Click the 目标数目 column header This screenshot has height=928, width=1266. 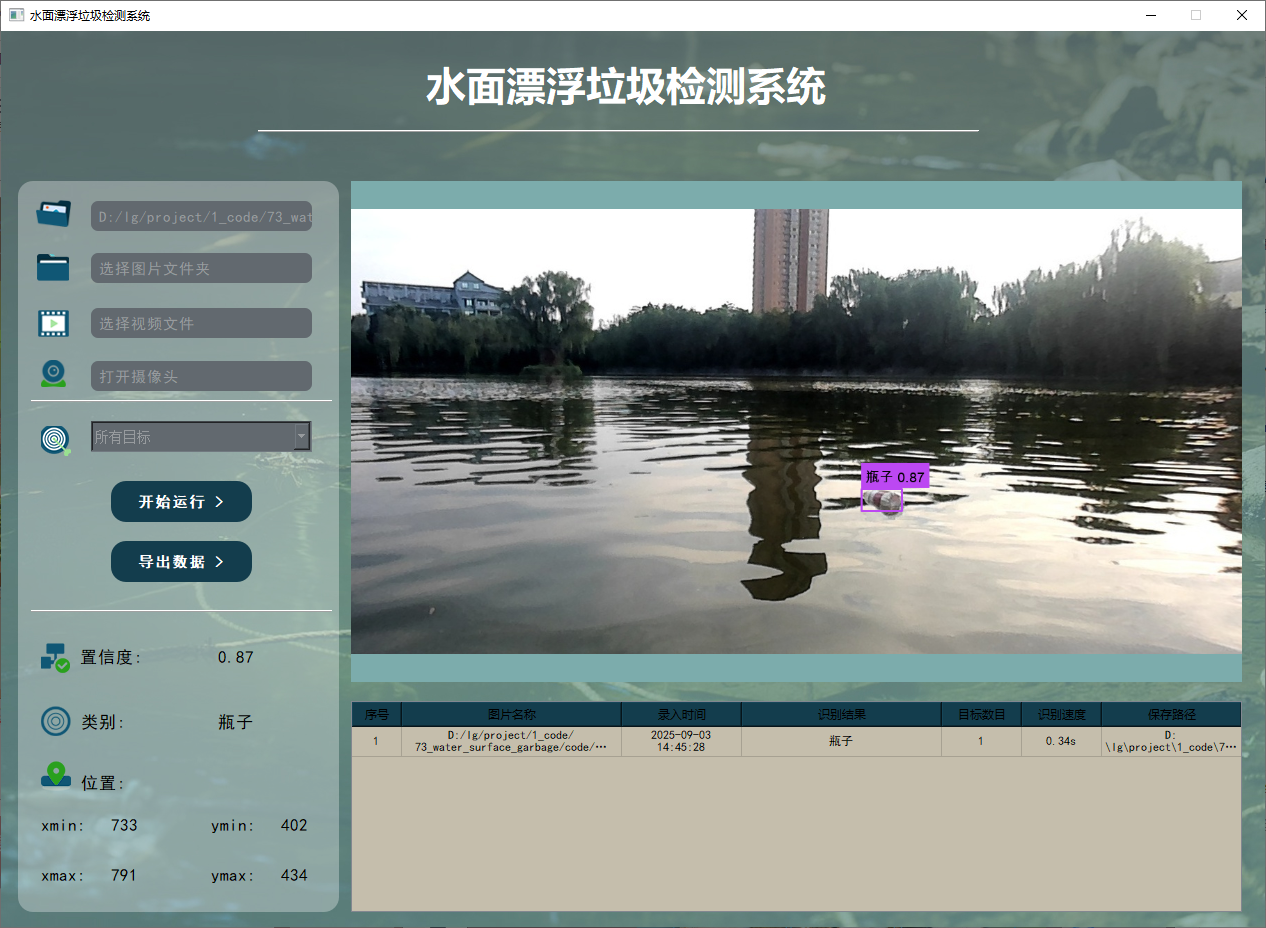pyautogui.click(x=981, y=714)
